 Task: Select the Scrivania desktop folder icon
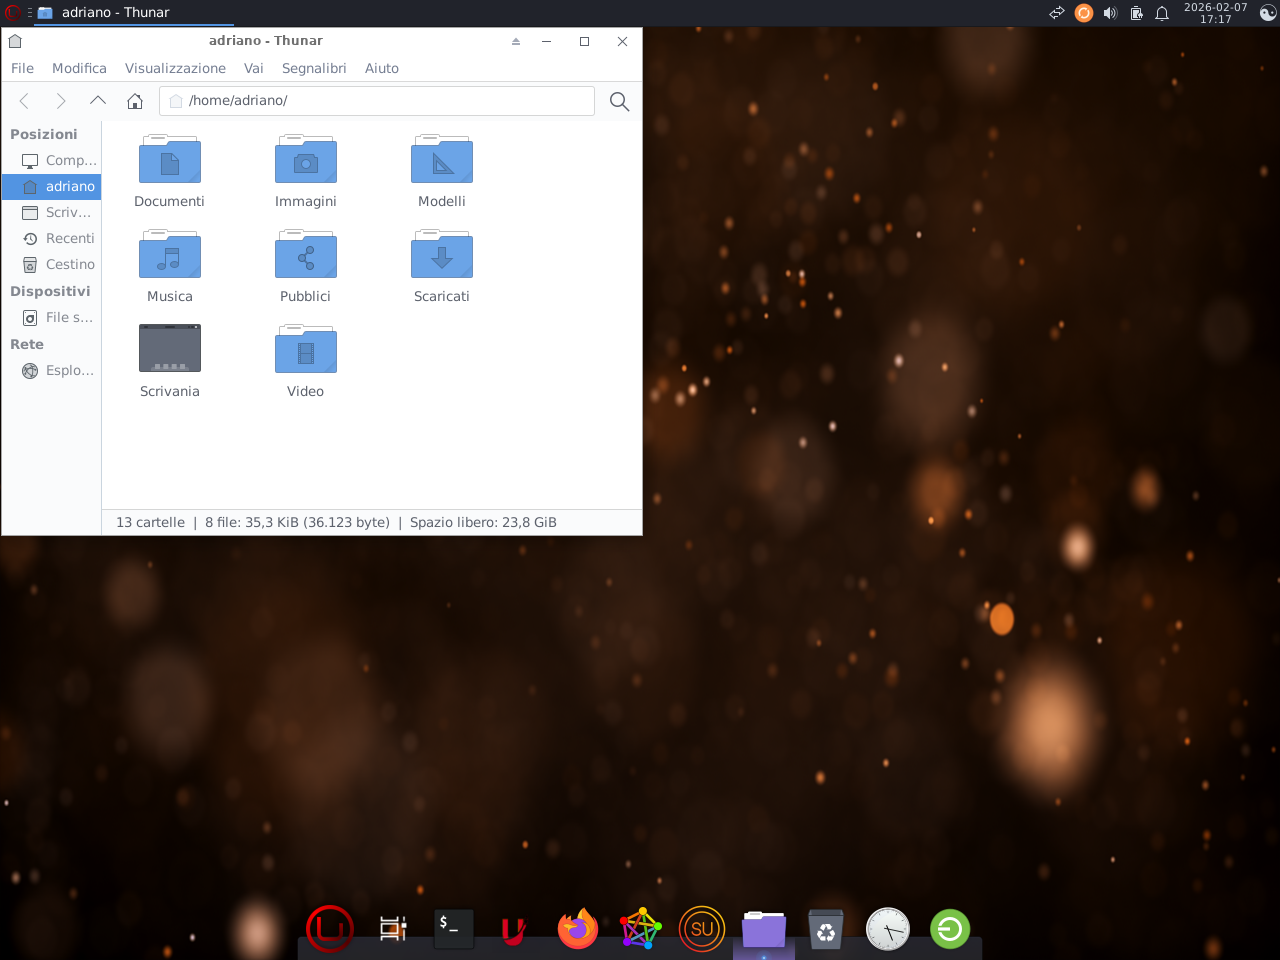170,349
